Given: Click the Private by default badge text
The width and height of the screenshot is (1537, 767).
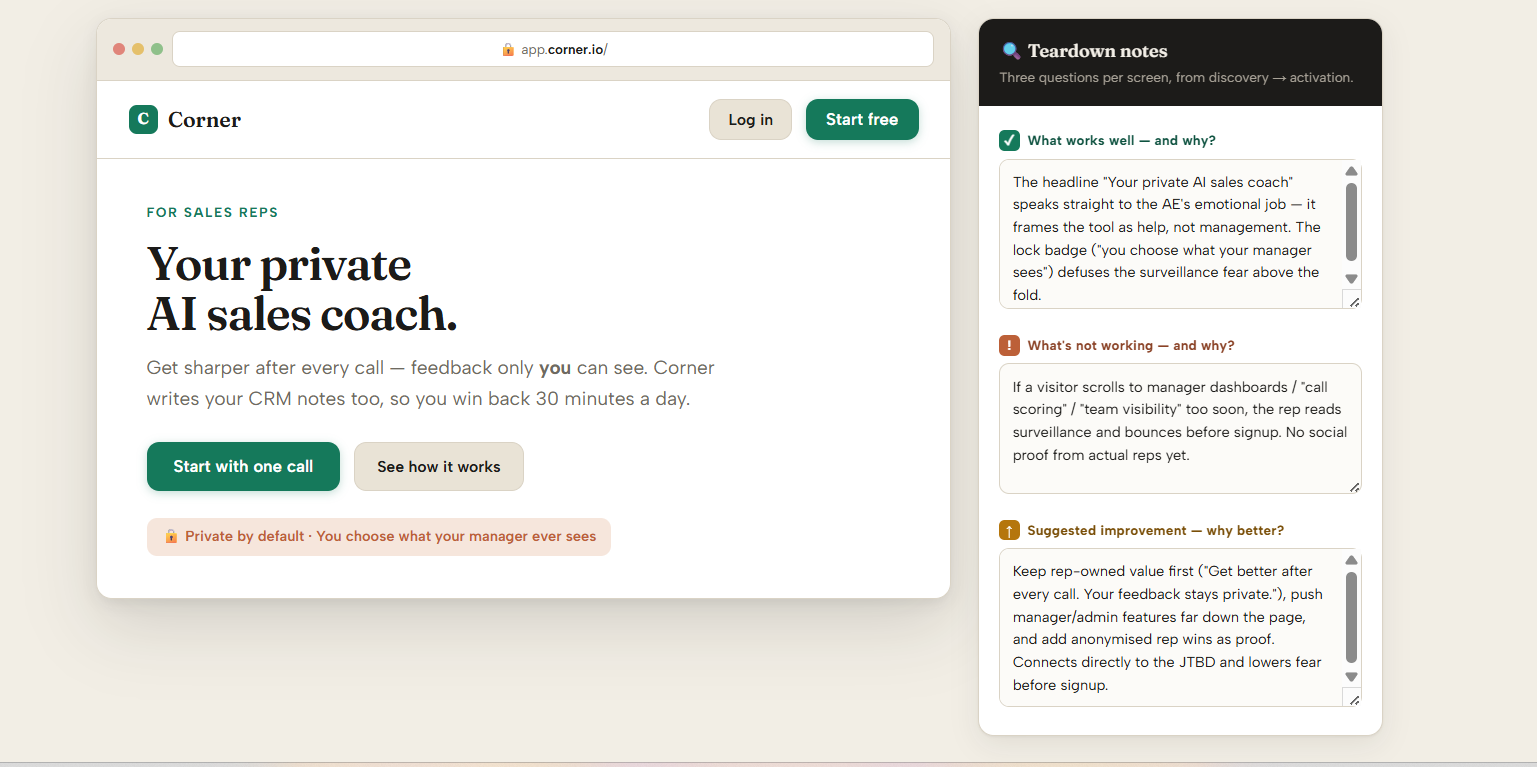Looking at the screenshot, I should 390,536.
